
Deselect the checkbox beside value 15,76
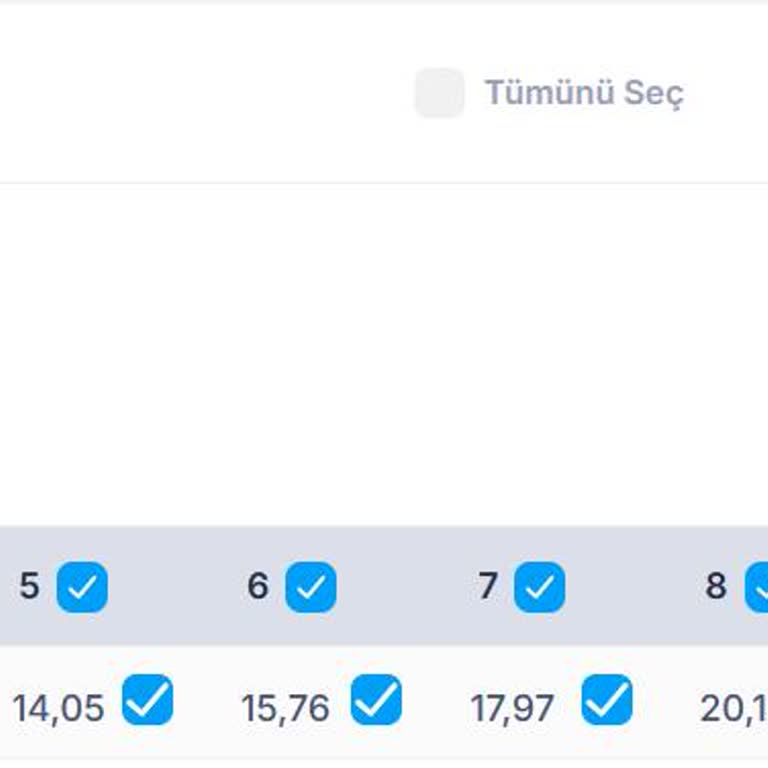(x=376, y=700)
